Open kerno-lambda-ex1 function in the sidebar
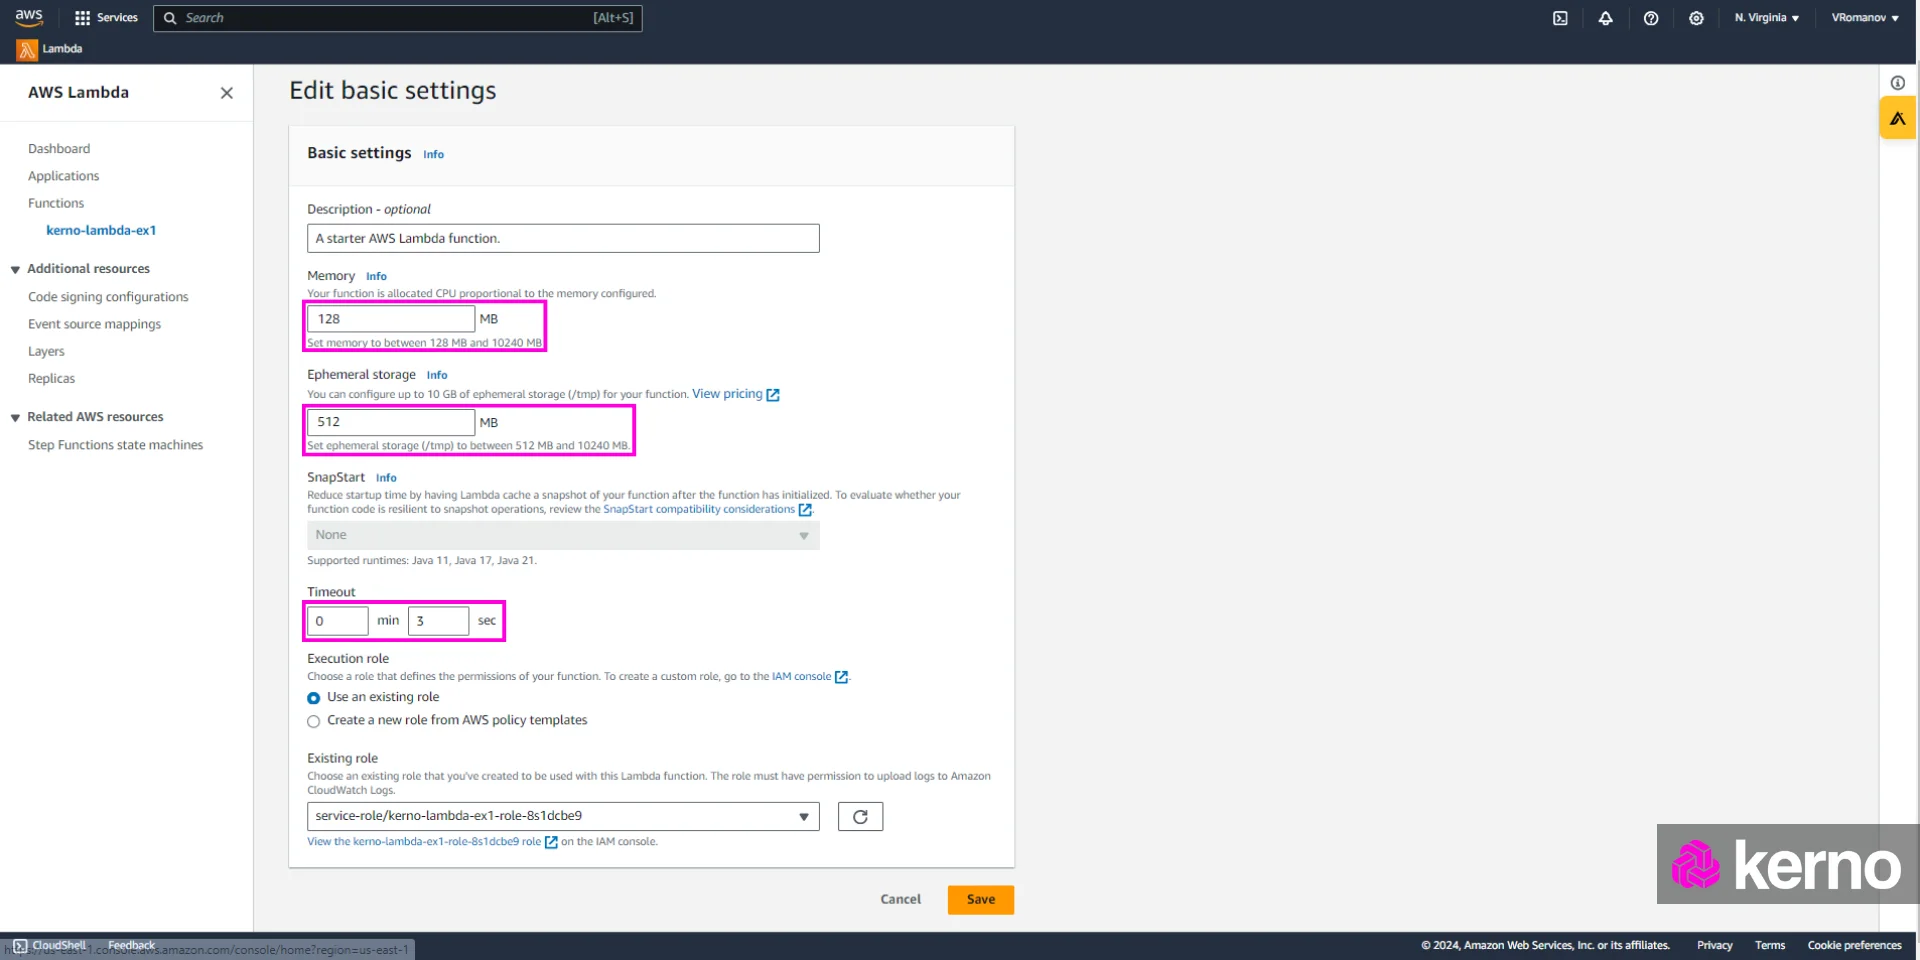This screenshot has width=1920, height=960. click(x=101, y=230)
